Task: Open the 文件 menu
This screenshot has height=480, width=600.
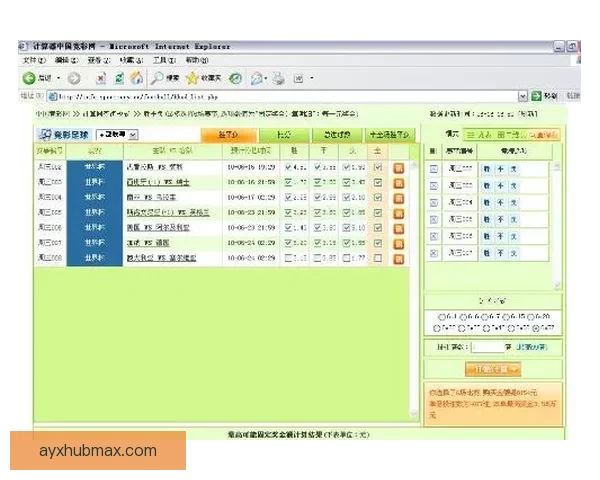Action: point(34,60)
